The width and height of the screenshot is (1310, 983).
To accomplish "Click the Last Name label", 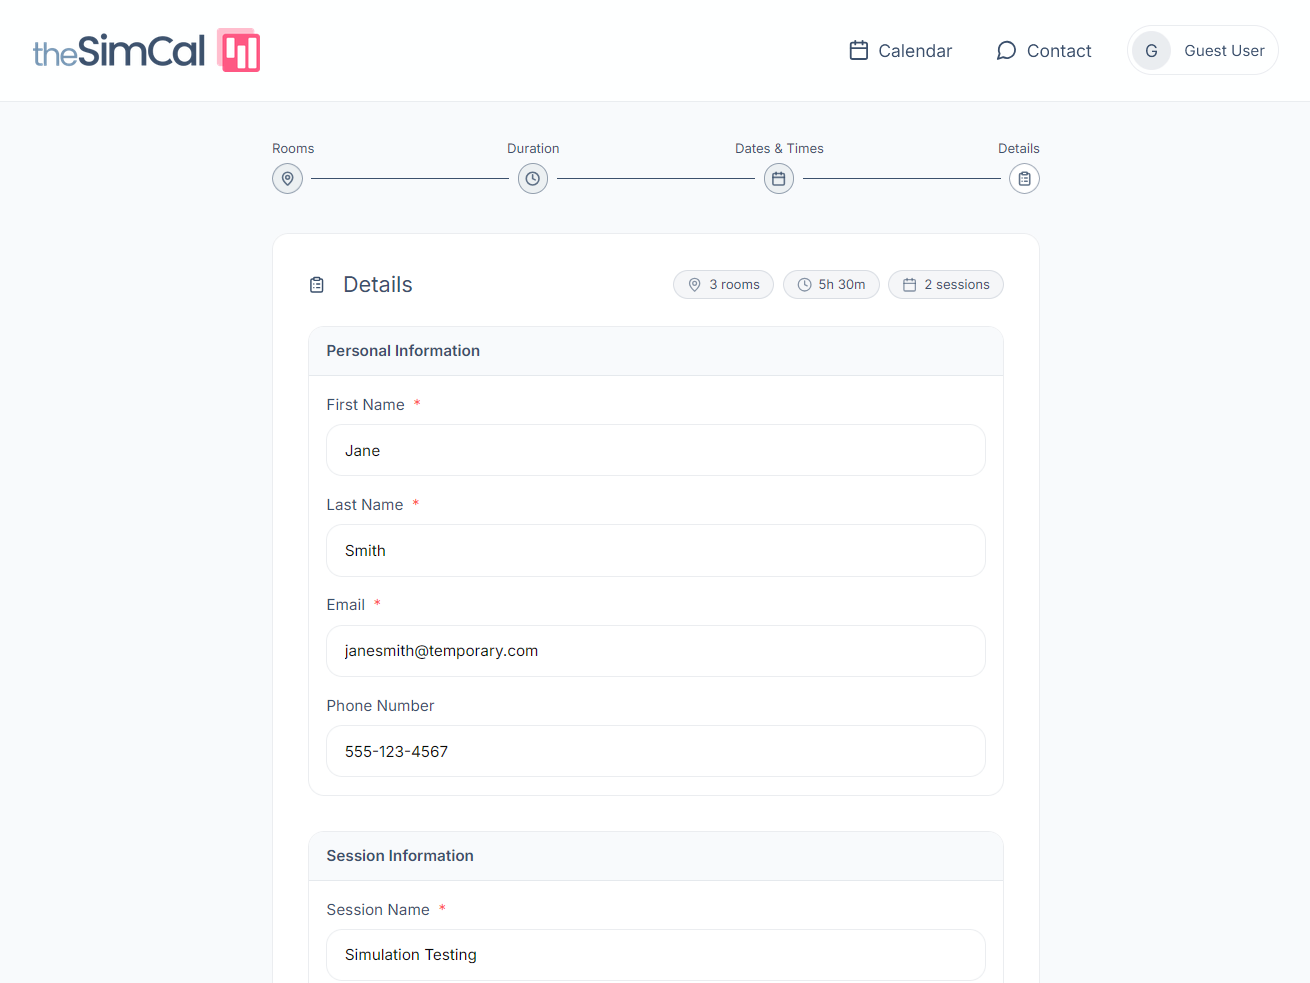I will point(365,505).
